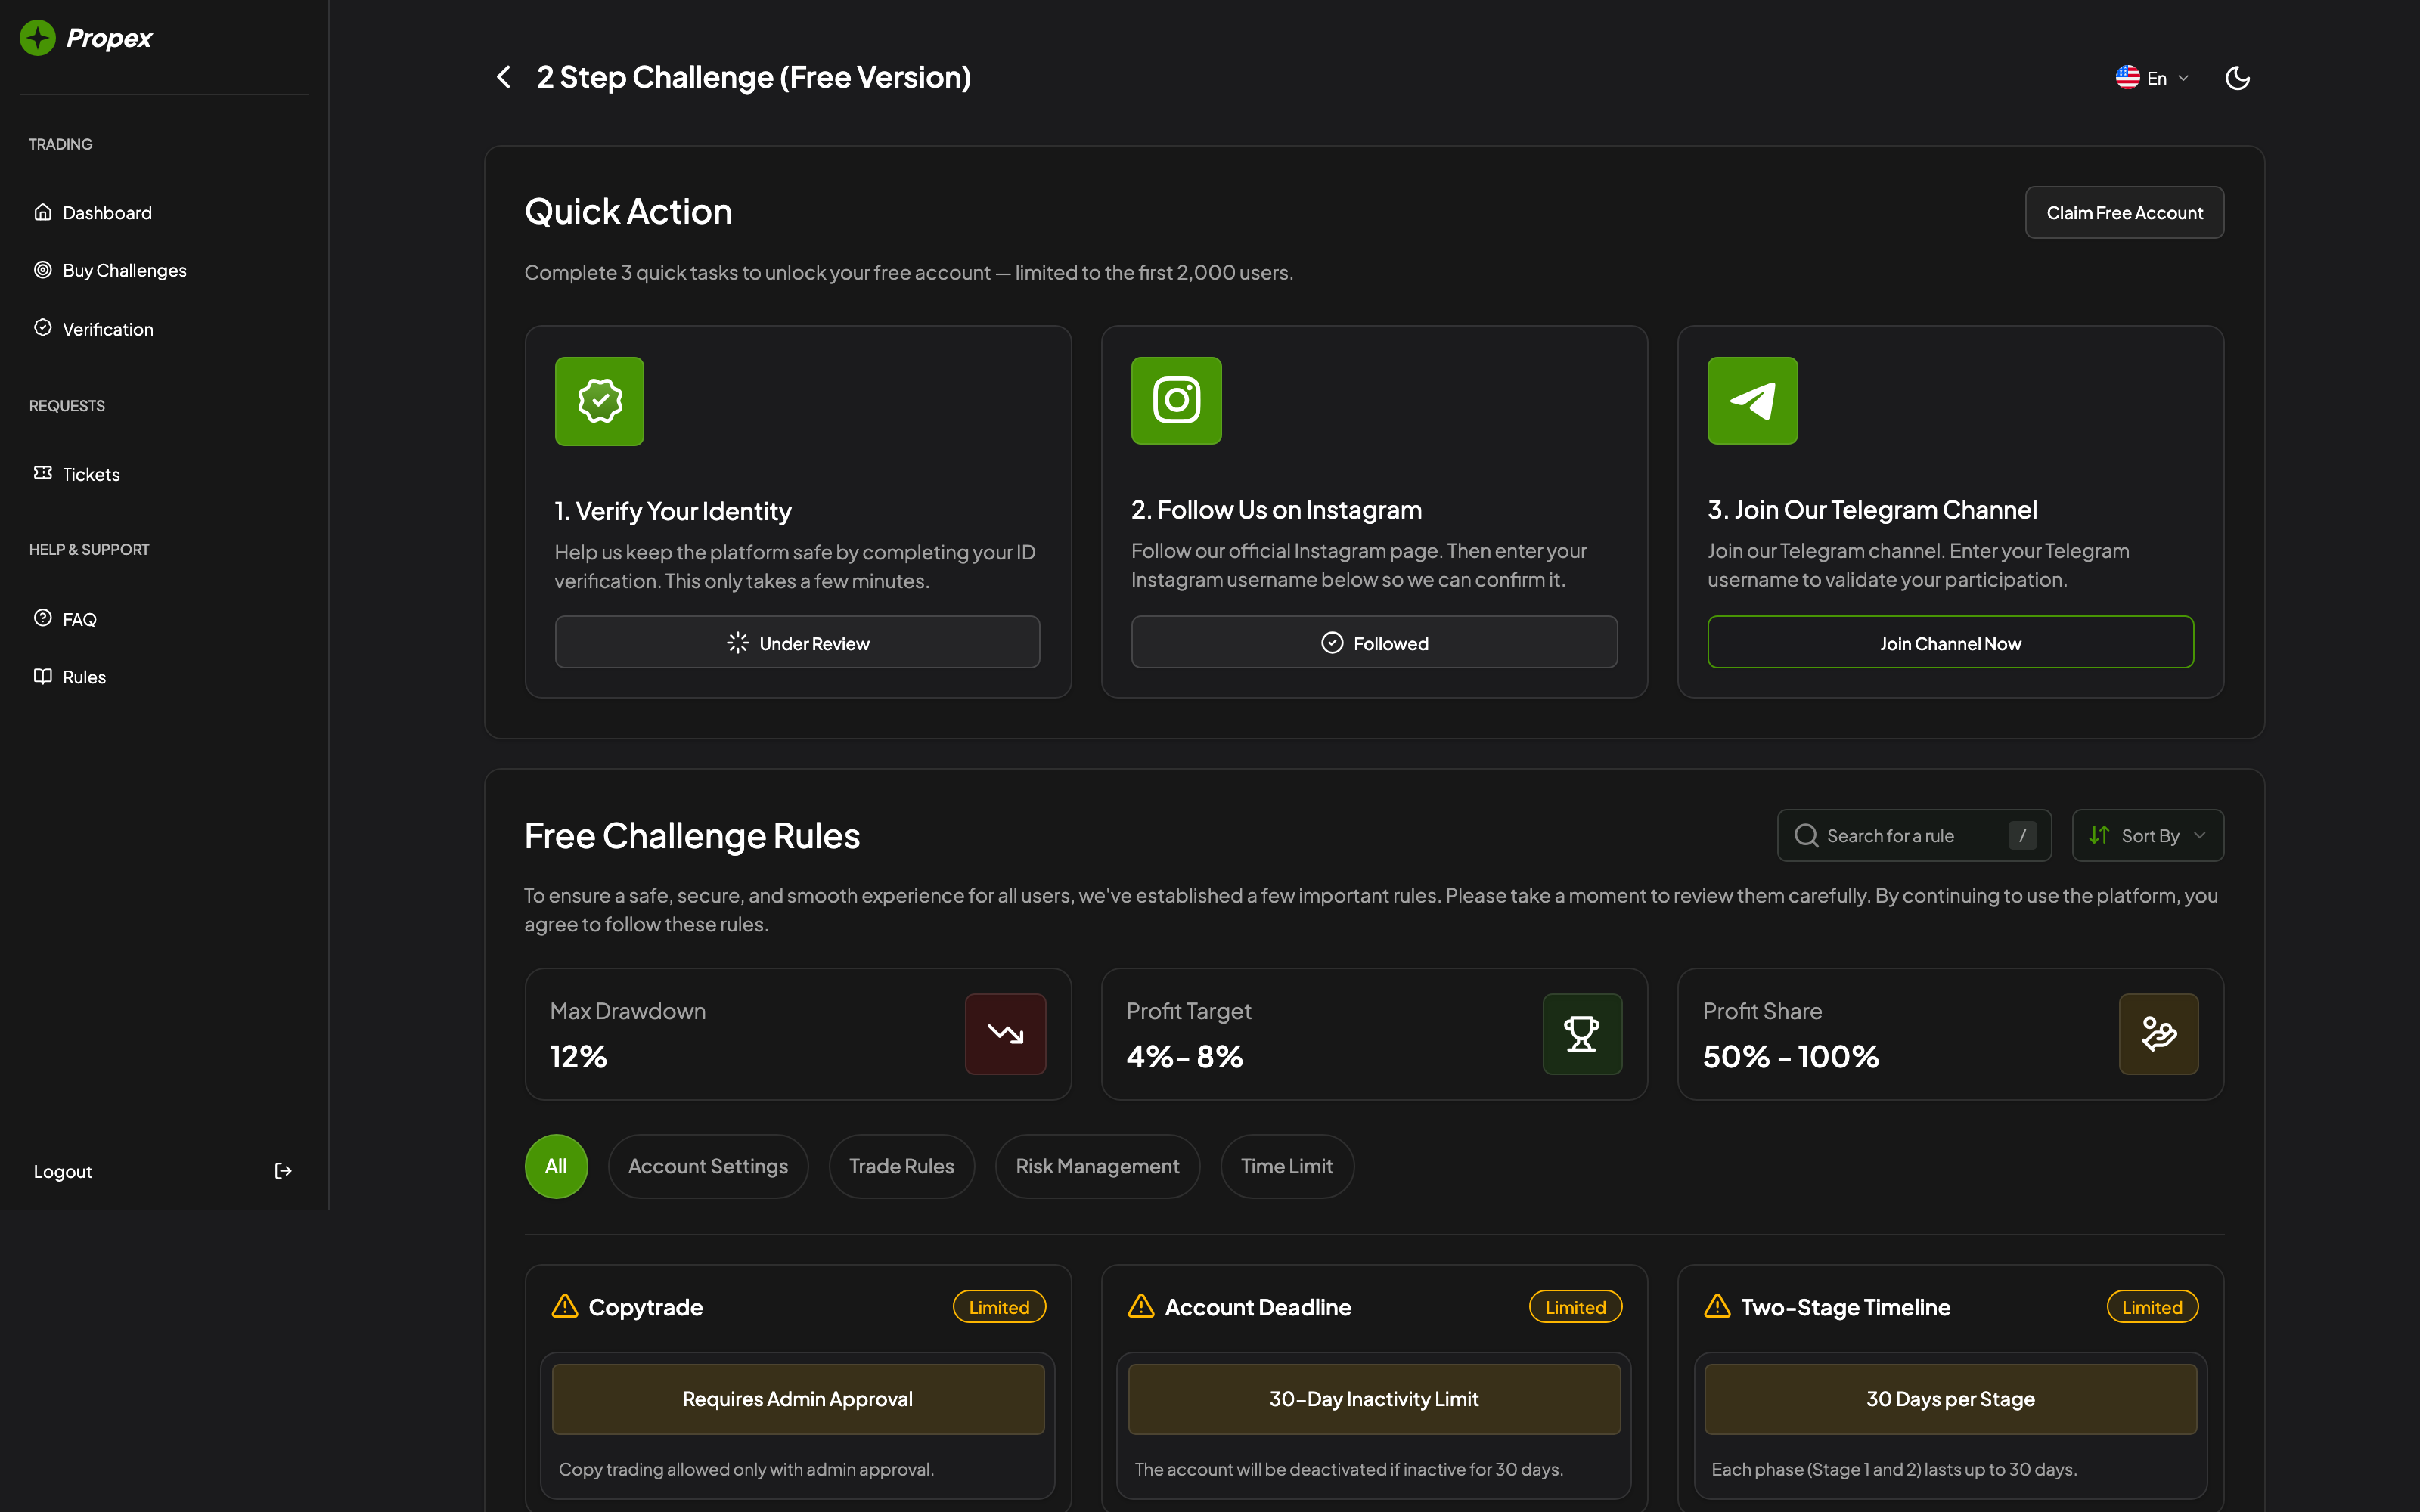
Task: Click the search magnifier icon
Action: 1806,835
